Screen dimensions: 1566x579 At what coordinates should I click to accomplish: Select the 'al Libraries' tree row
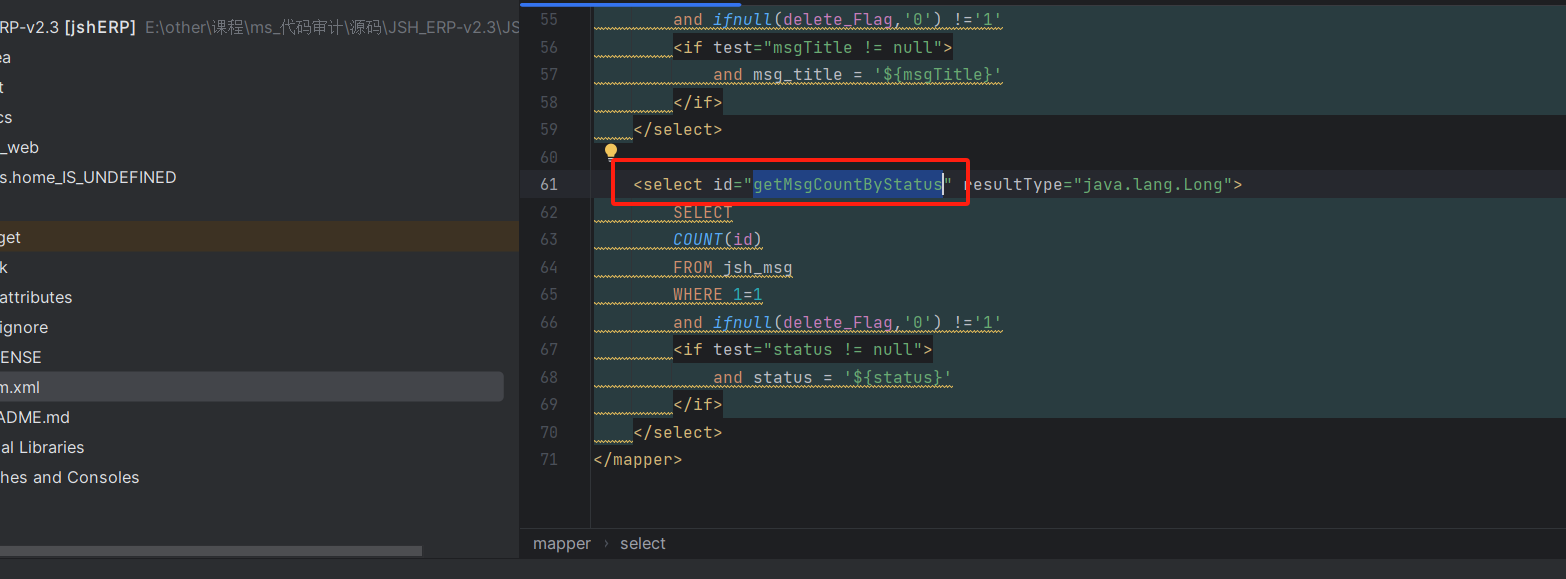(x=251, y=447)
